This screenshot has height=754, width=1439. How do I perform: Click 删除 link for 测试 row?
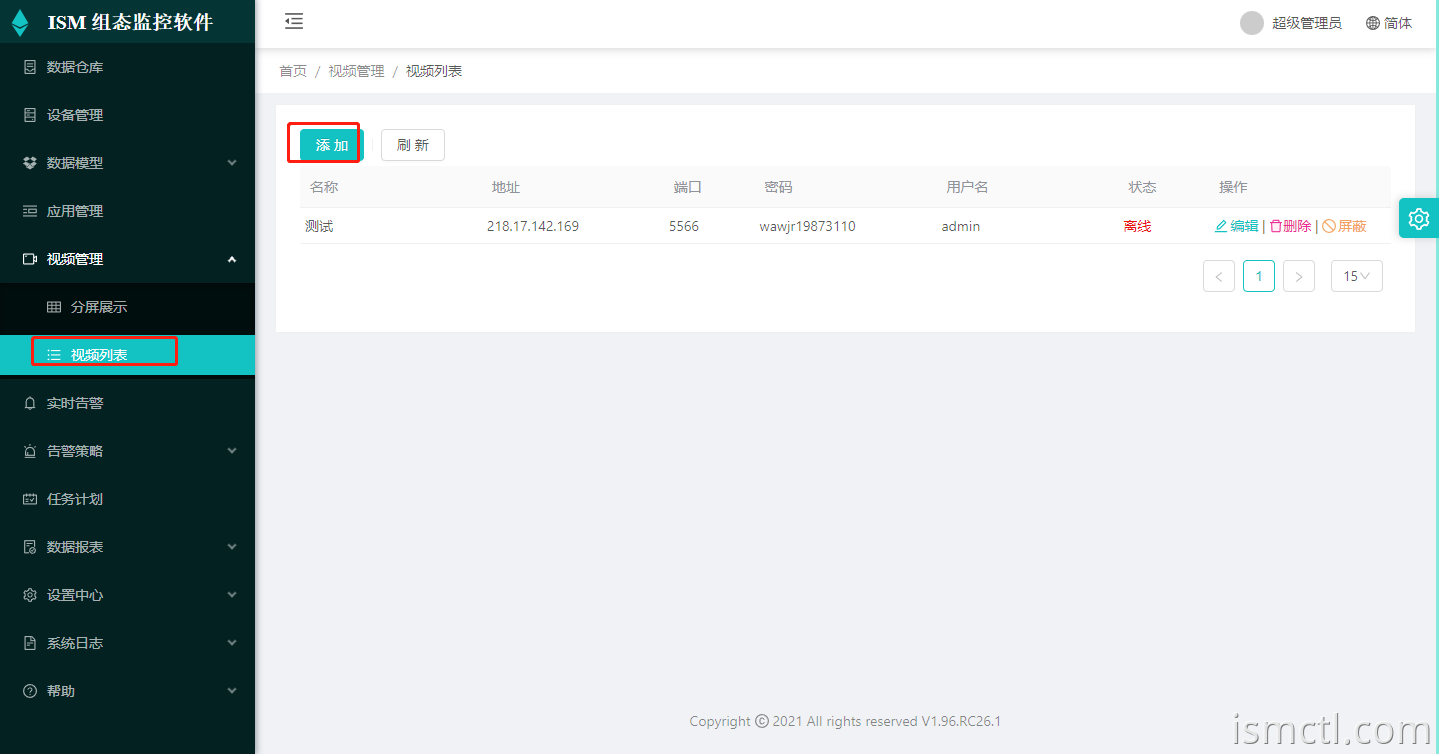coord(1291,226)
